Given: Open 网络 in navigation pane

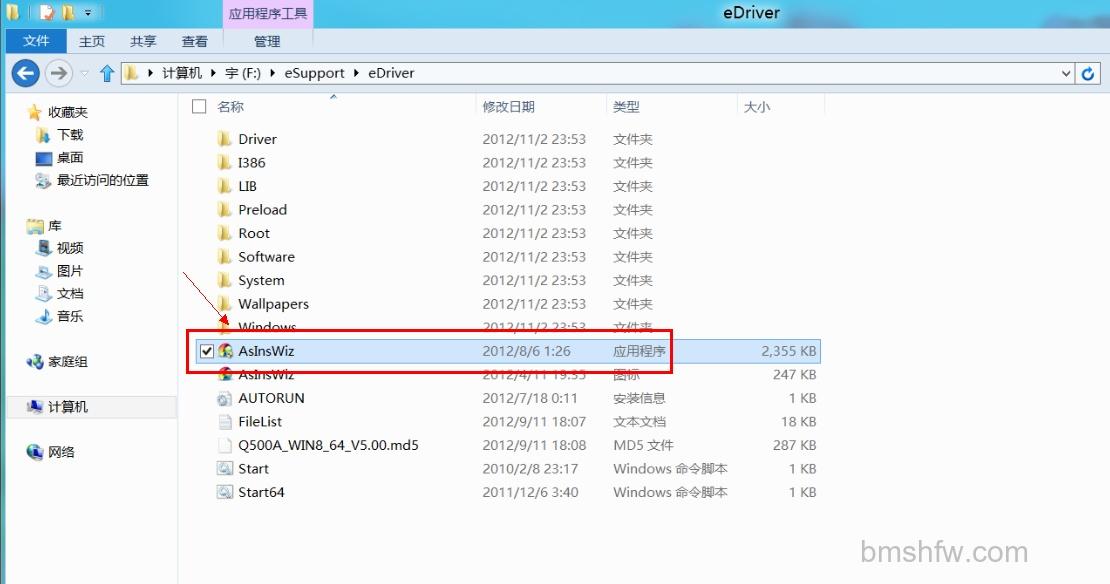Looking at the screenshot, I should pos(61,452).
